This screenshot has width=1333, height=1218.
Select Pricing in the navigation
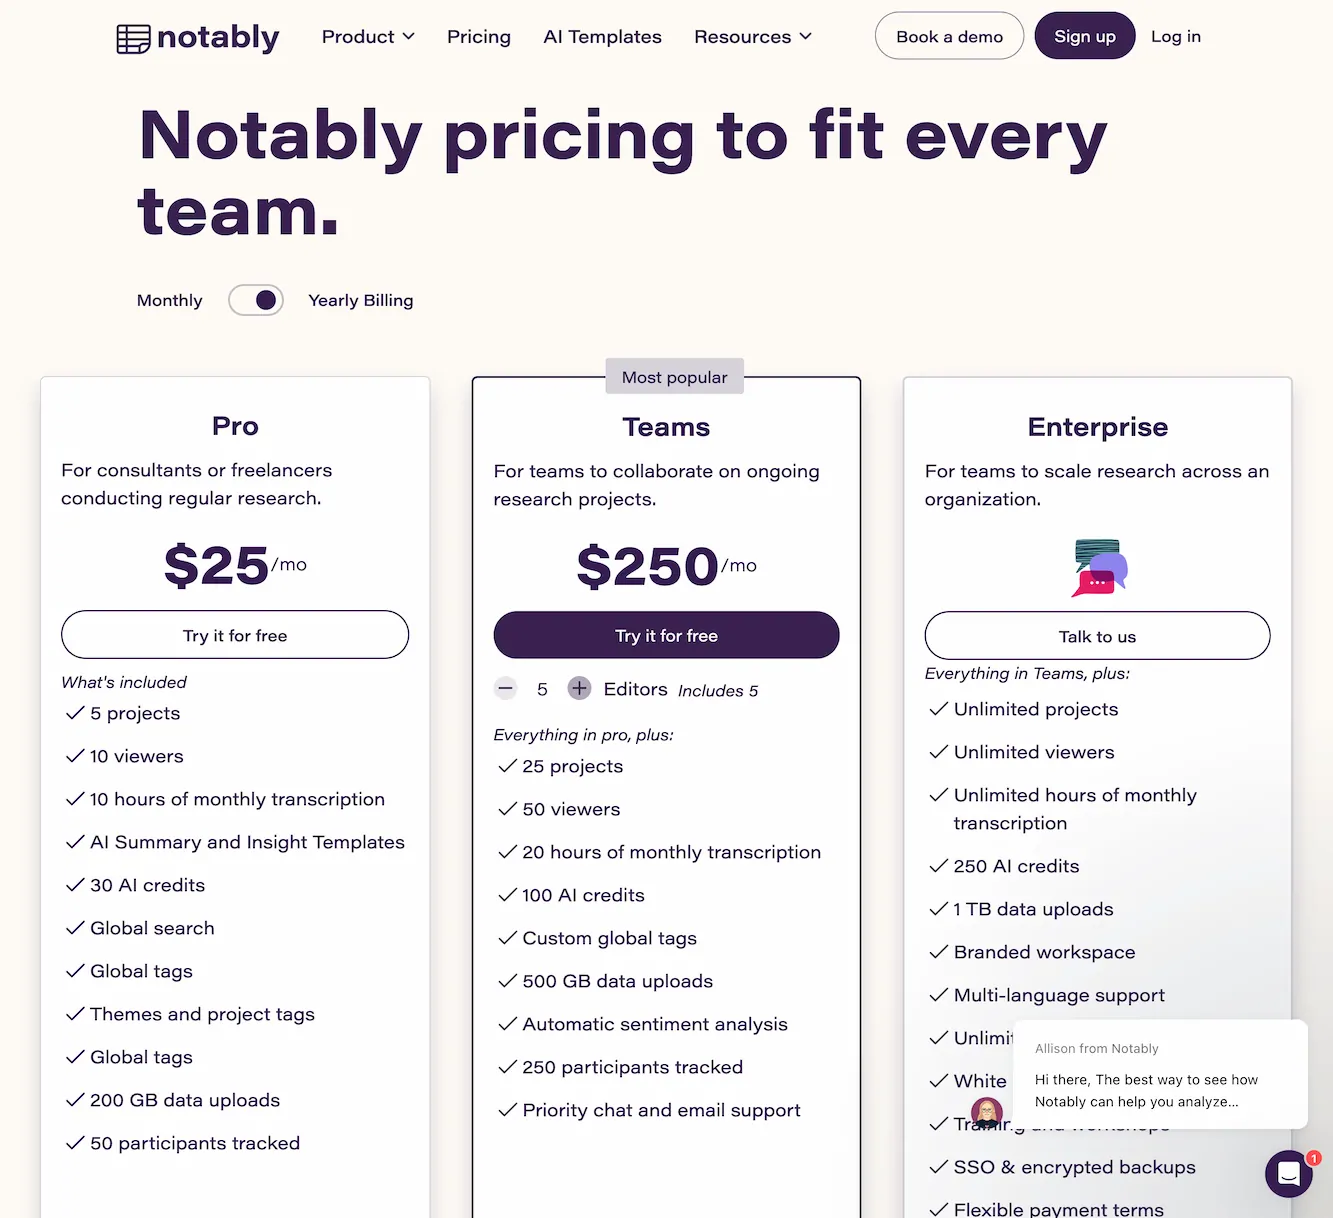point(478,36)
